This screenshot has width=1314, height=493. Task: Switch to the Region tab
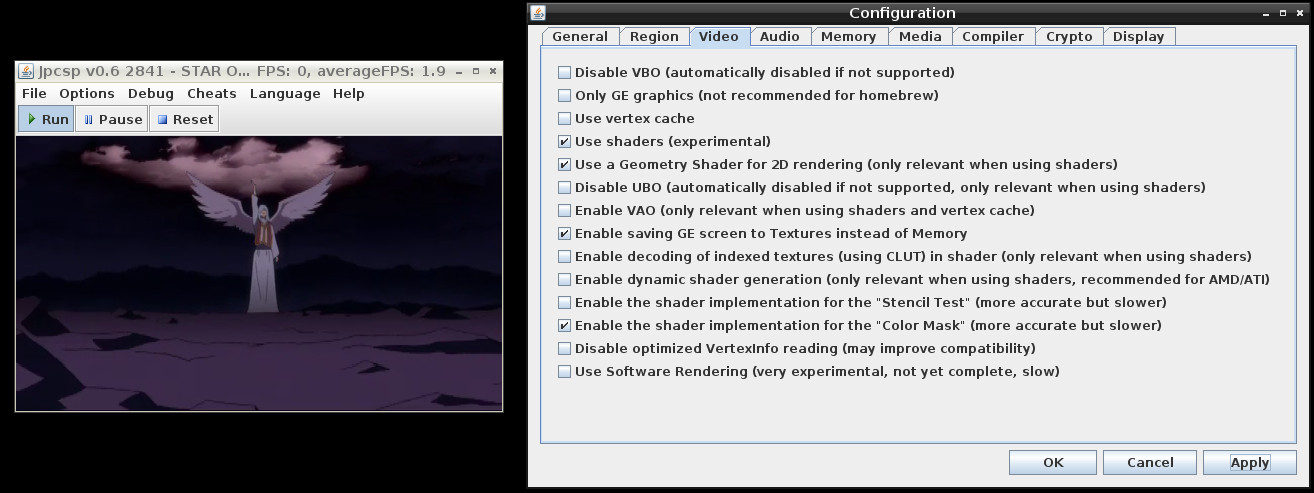pyautogui.click(x=654, y=36)
